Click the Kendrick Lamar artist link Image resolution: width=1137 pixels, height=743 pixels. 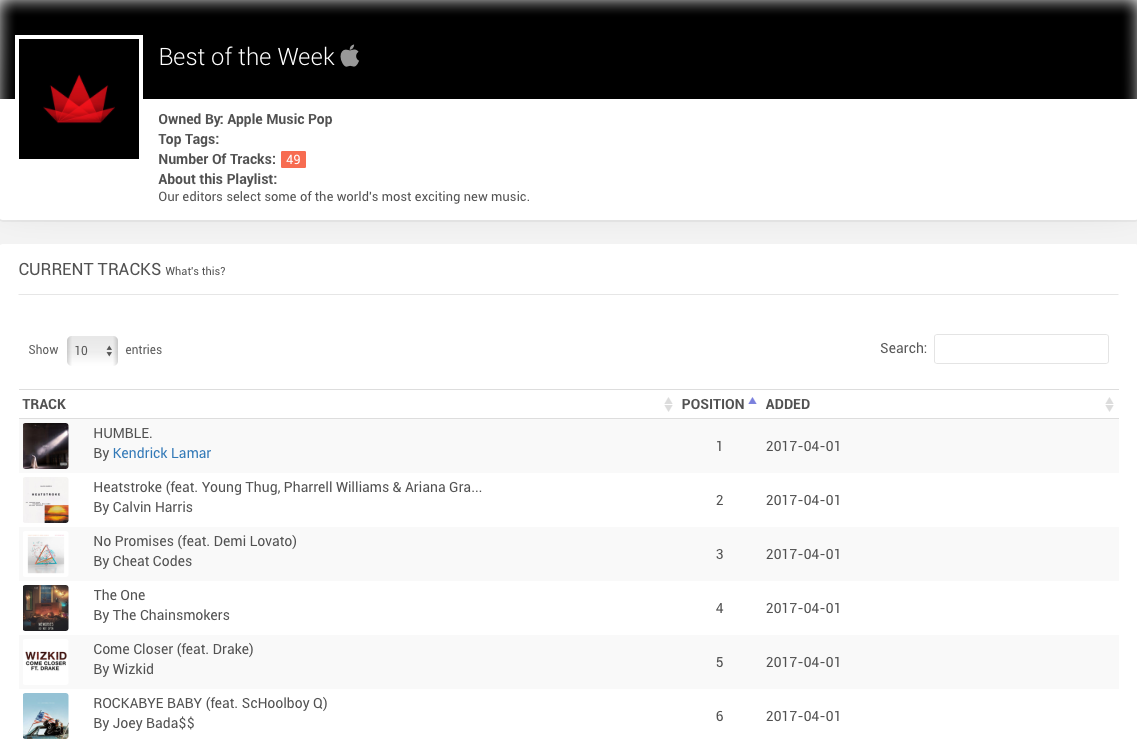click(x=162, y=453)
